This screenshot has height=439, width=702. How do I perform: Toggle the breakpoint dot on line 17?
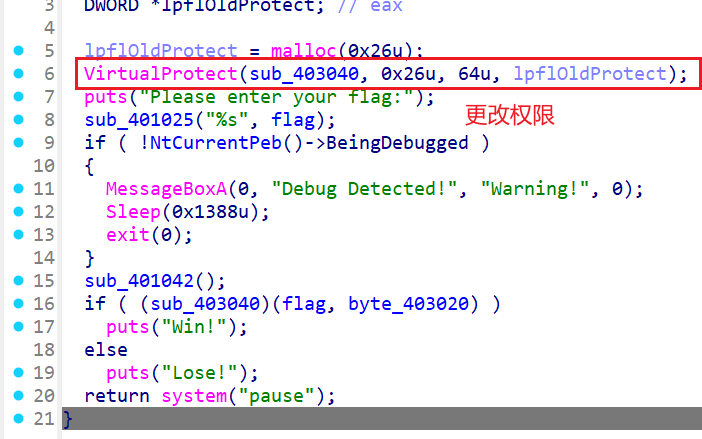pyautogui.click(x=18, y=326)
